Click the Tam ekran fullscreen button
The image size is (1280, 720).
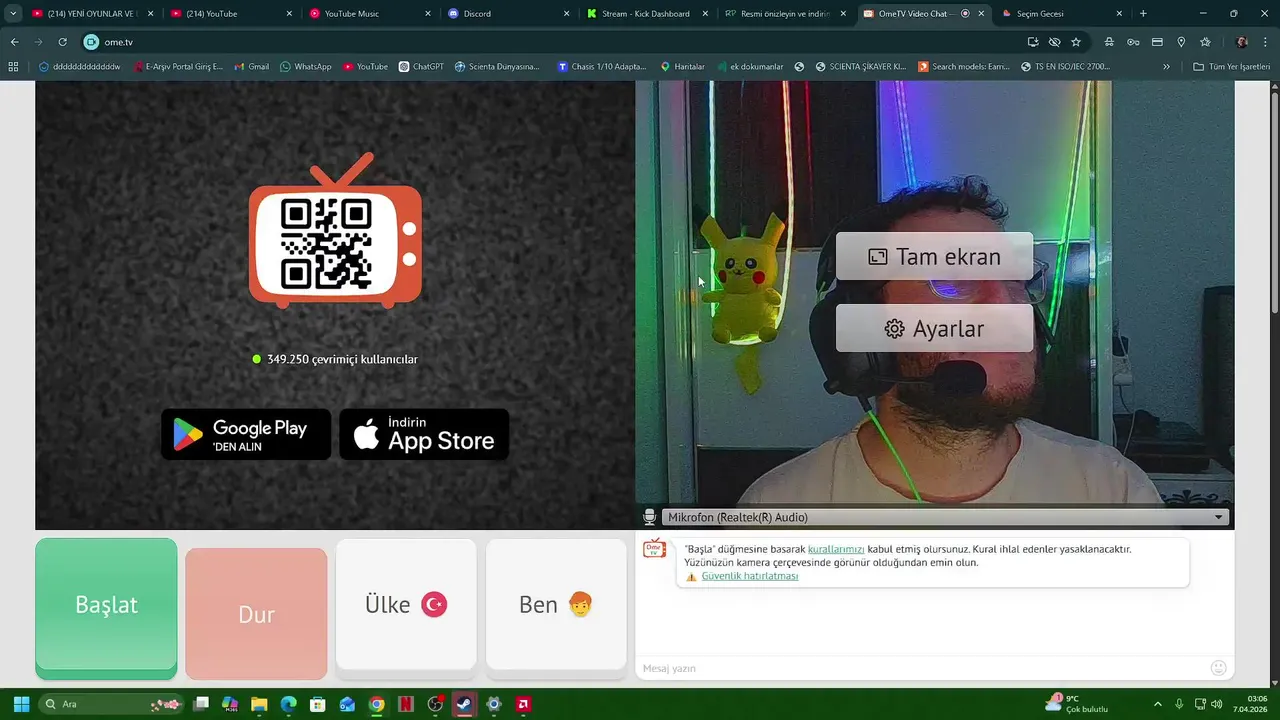pyautogui.click(x=934, y=257)
